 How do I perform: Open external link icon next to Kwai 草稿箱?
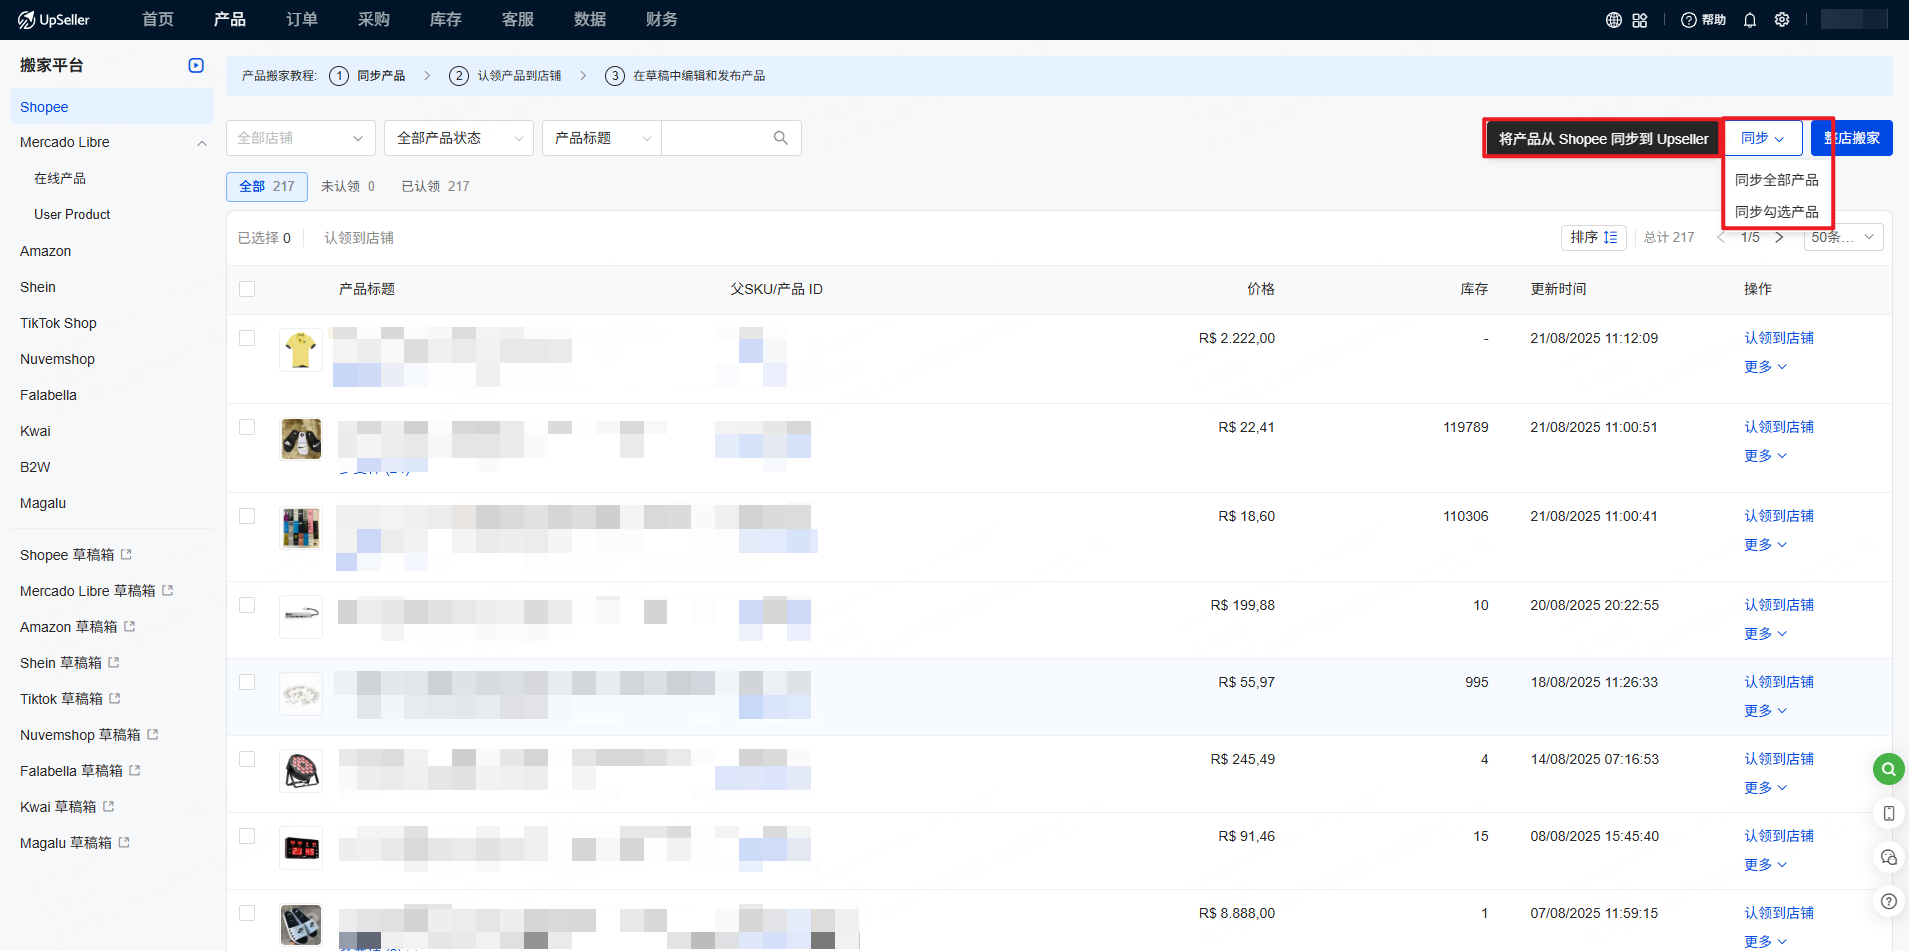(109, 806)
